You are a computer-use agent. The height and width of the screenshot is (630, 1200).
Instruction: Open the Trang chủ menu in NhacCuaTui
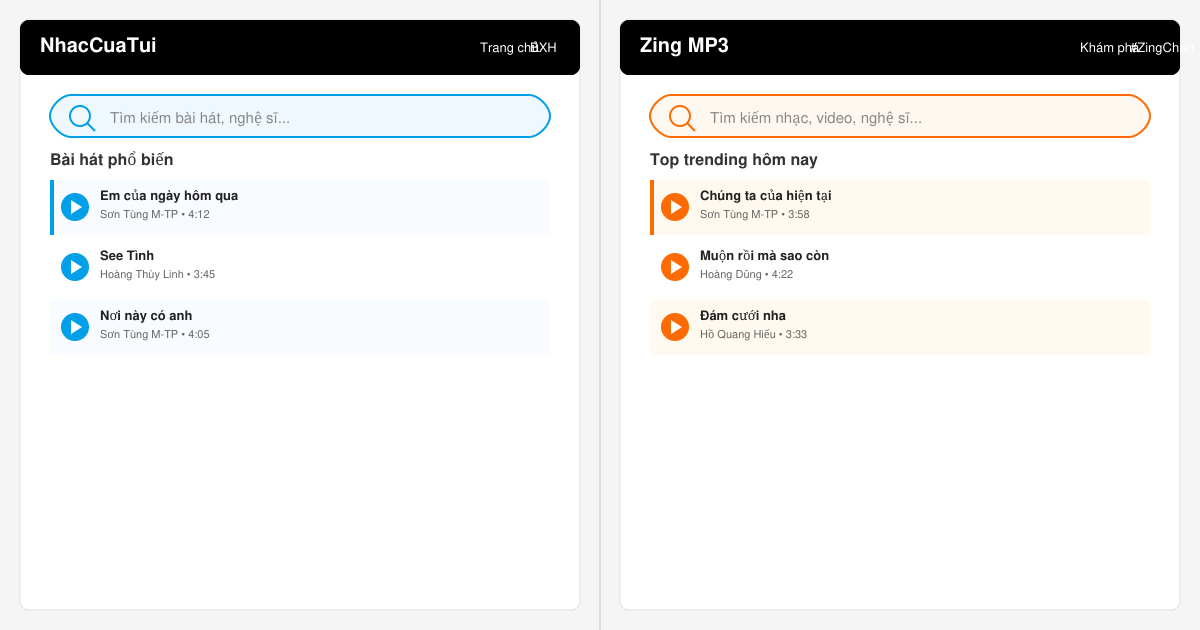[508, 48]
